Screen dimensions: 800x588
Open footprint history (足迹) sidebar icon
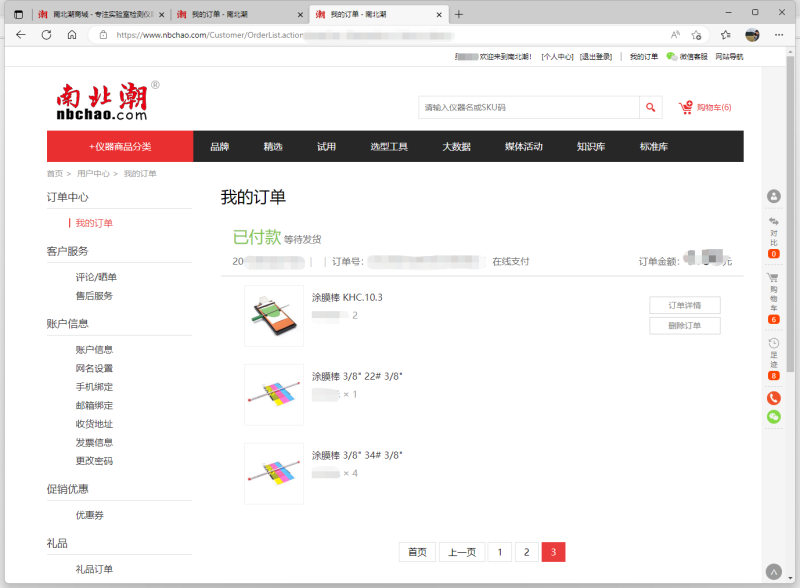click(773, 358)
